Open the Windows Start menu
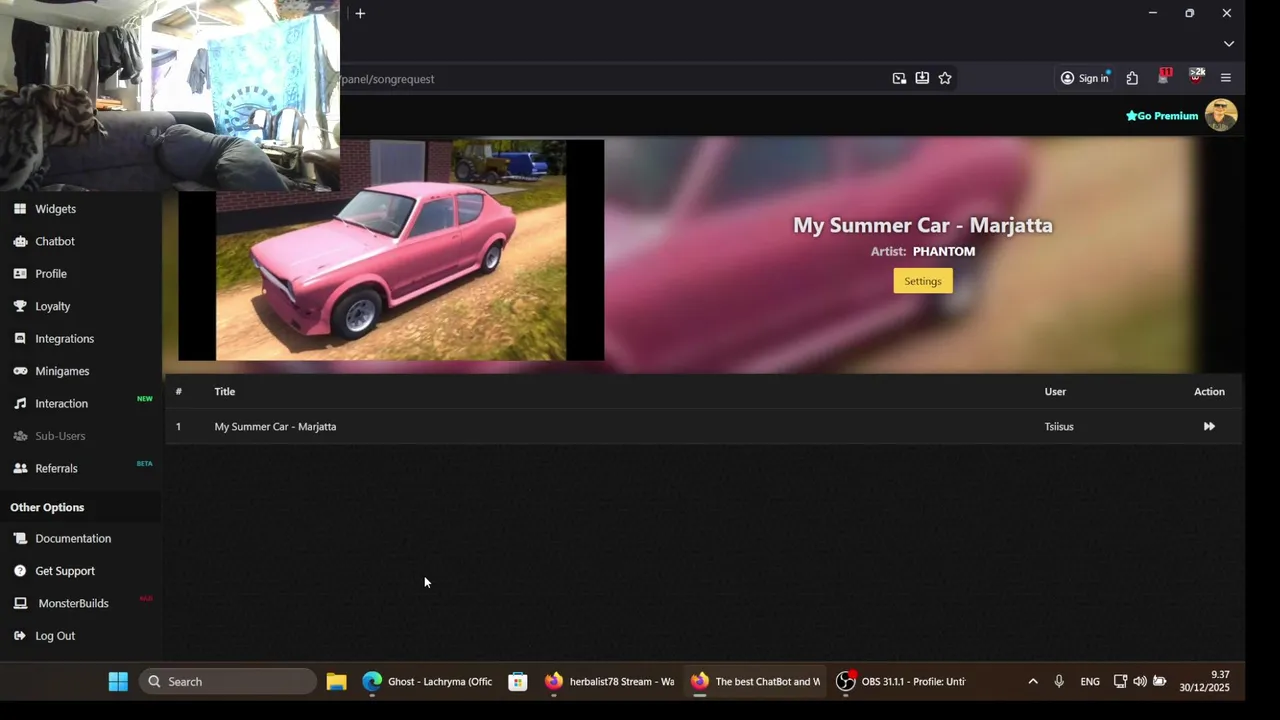This screenshot has height=720, width=1280. pyautogui.click(x=118, y=682)
